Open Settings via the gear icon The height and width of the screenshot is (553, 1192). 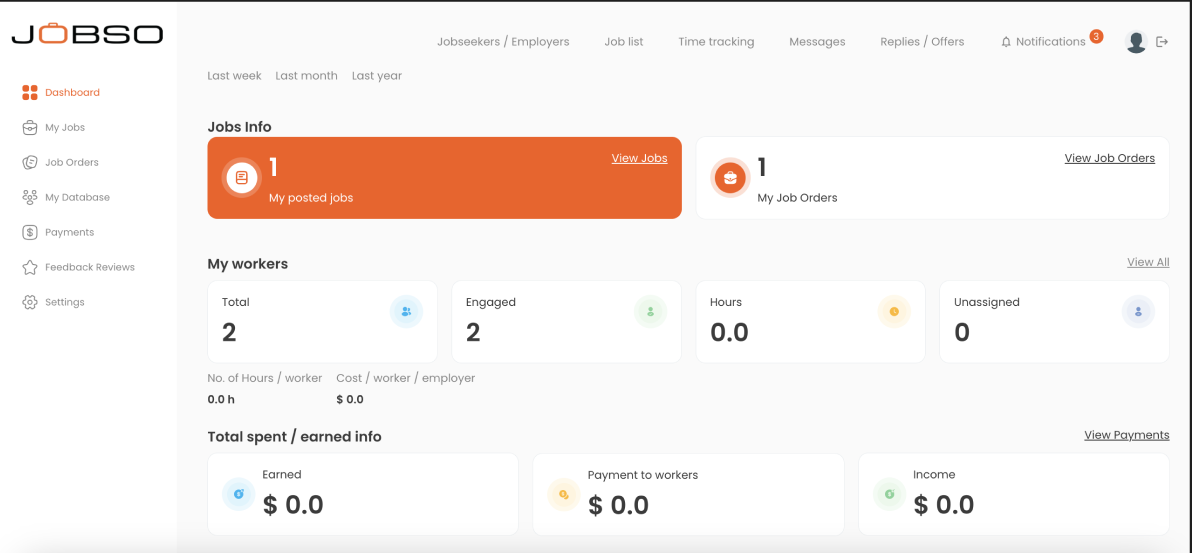click(30, 303)
